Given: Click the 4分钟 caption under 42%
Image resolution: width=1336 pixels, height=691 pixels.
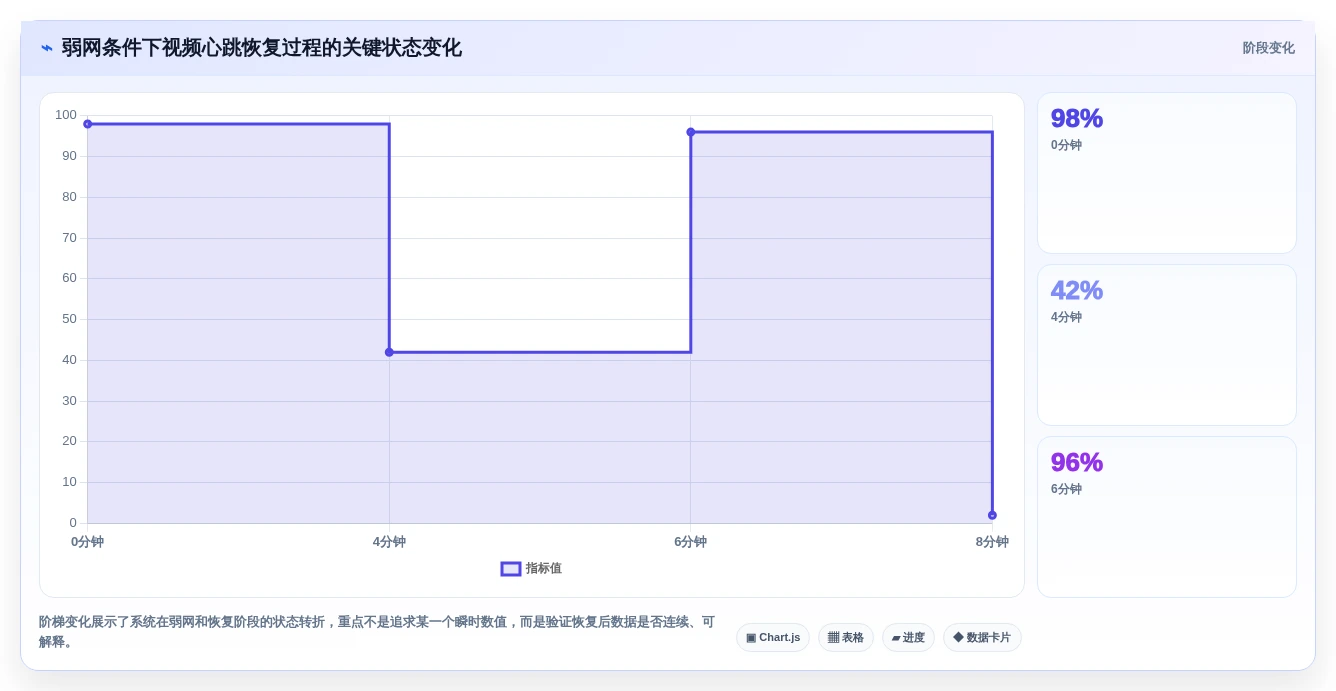Looking at the screenshot, I should click(x=1066, y=317).
